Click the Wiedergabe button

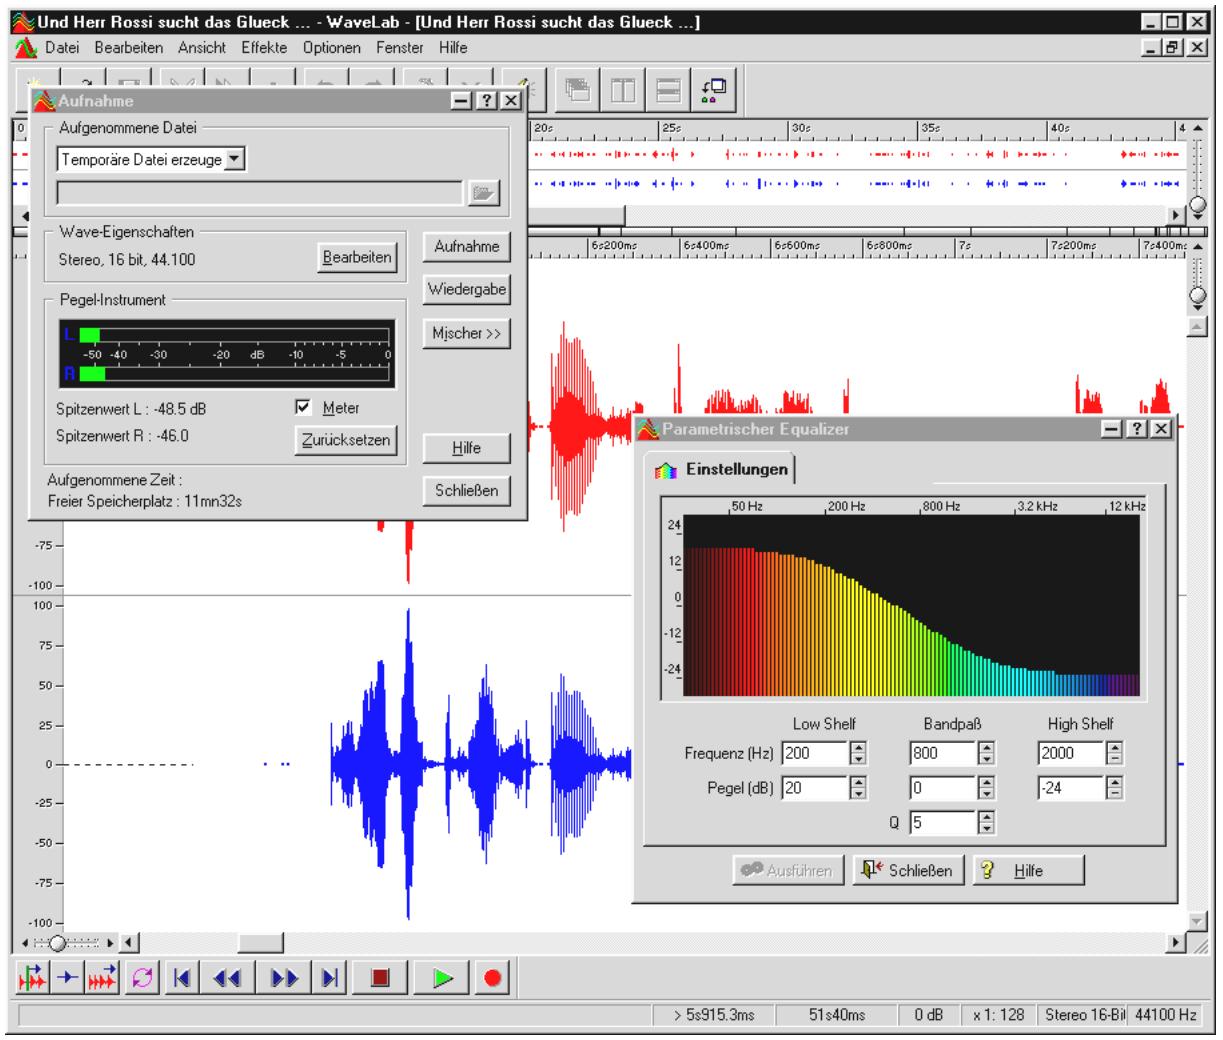pyautogui.click(x=466, y=290)
